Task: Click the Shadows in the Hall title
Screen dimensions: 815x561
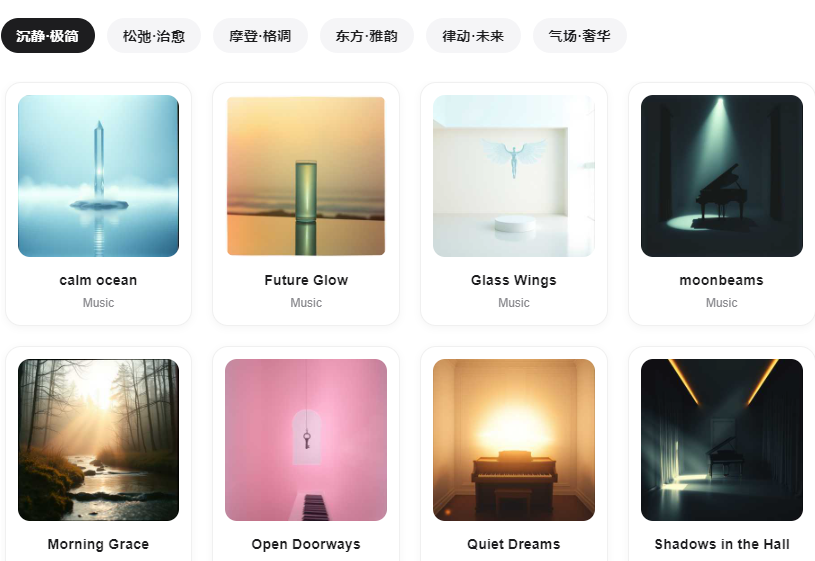Action: point(721,544)
